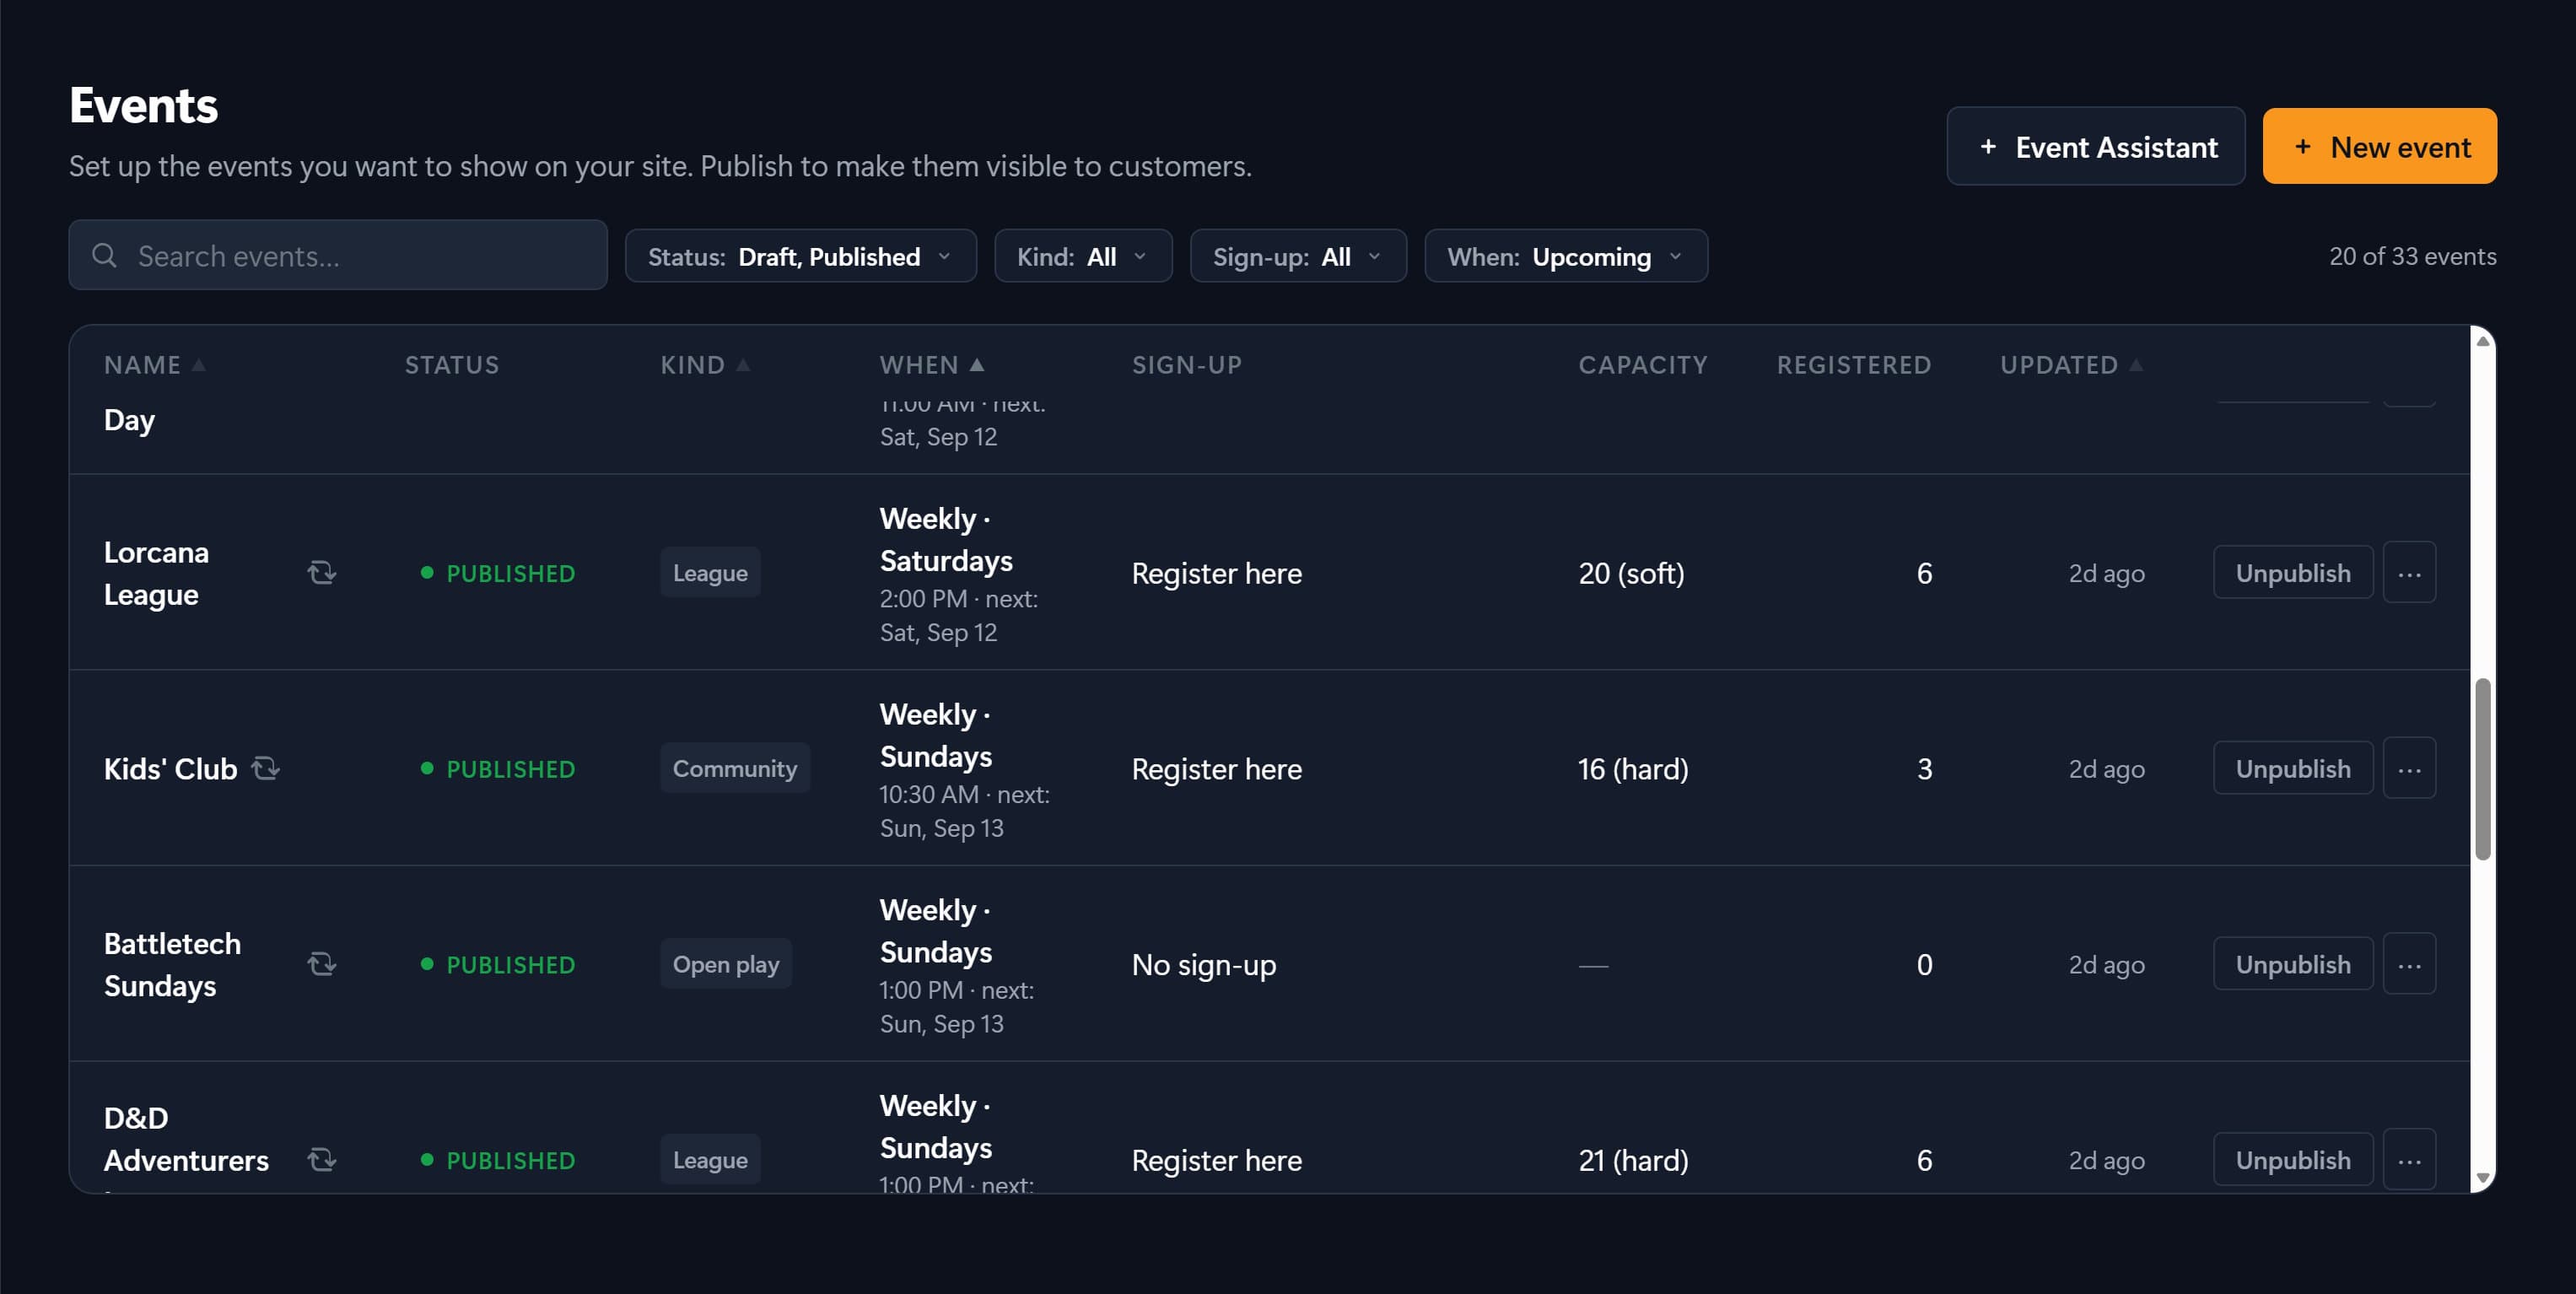
Task: Focus the Search events field
Action: 338,256
